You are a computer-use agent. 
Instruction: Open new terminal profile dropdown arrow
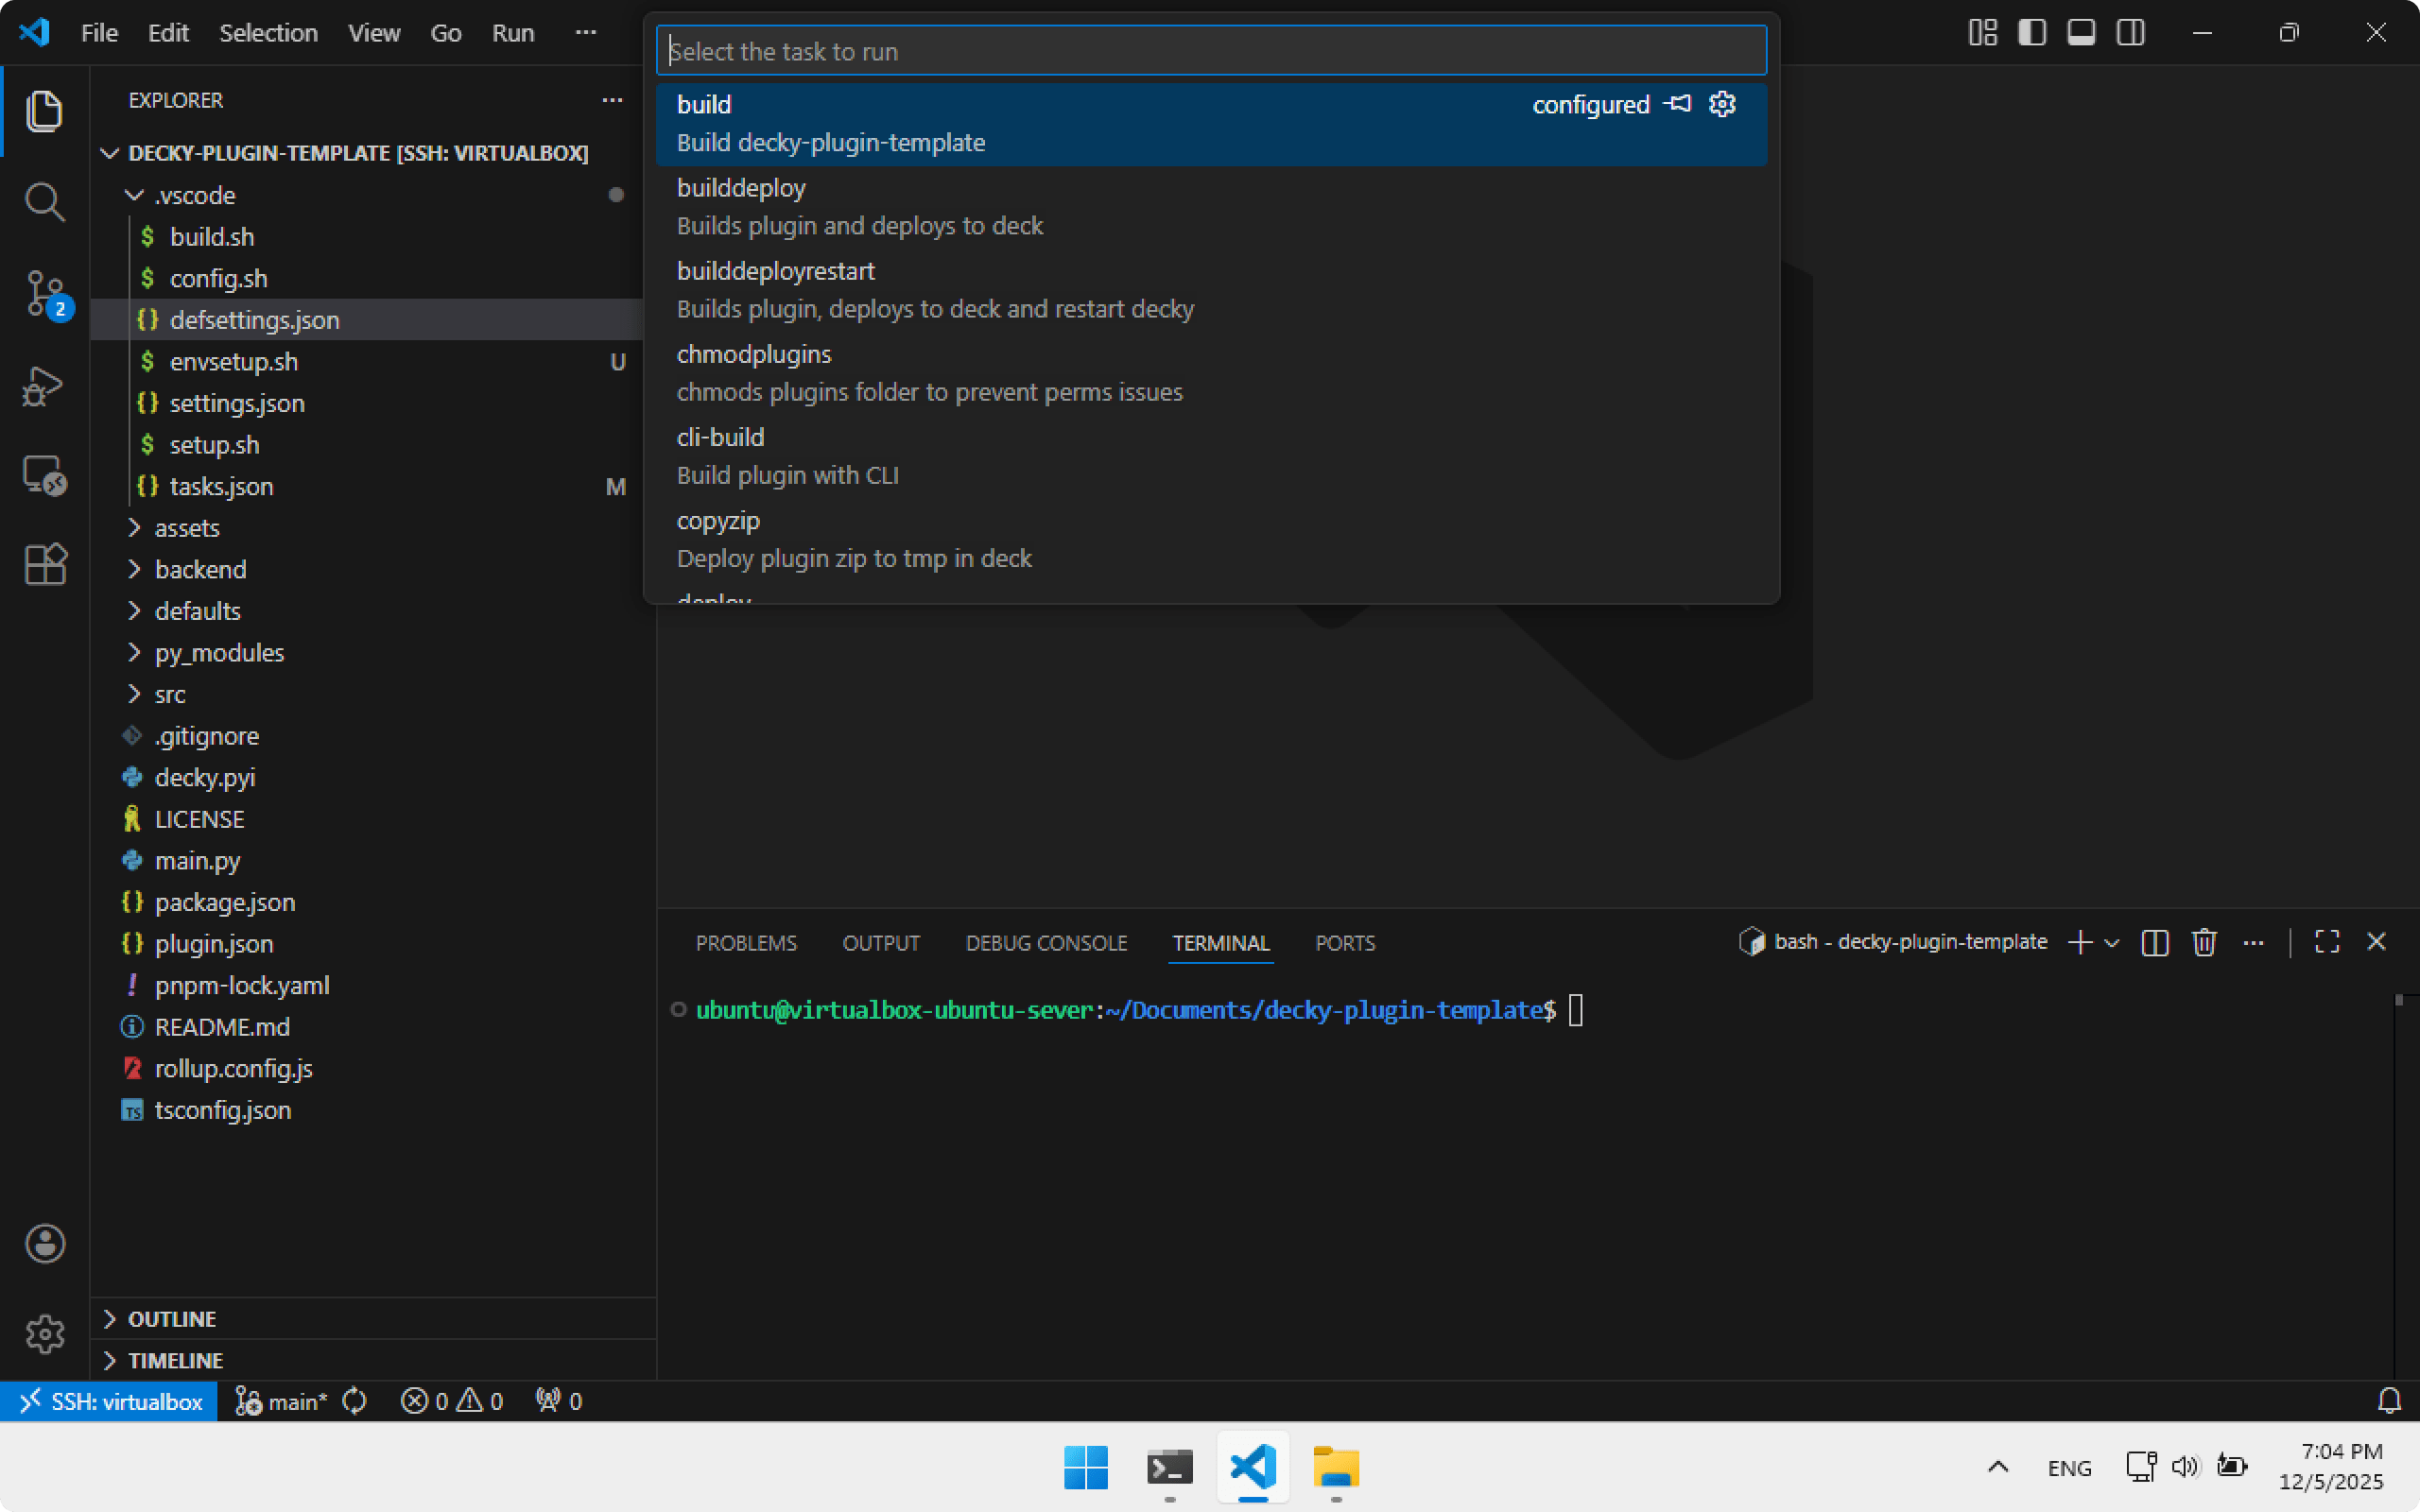(2113, 942)
